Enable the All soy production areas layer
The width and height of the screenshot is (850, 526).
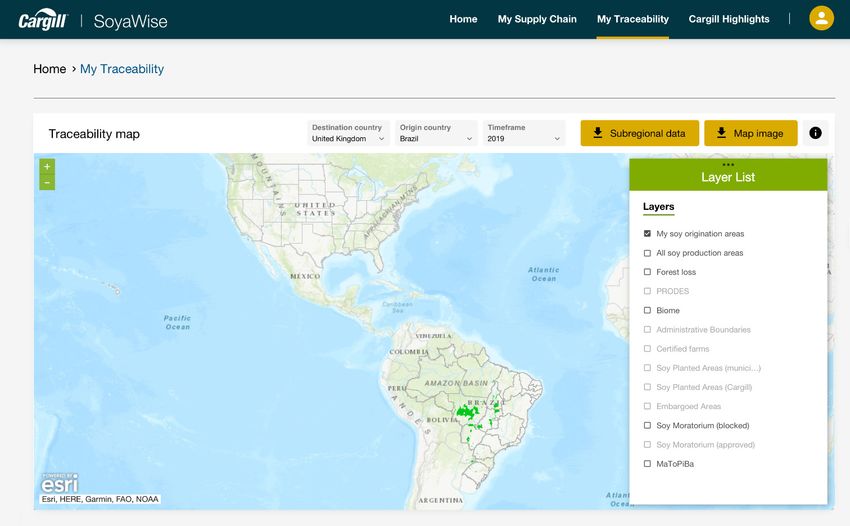[x=647, y=253]
